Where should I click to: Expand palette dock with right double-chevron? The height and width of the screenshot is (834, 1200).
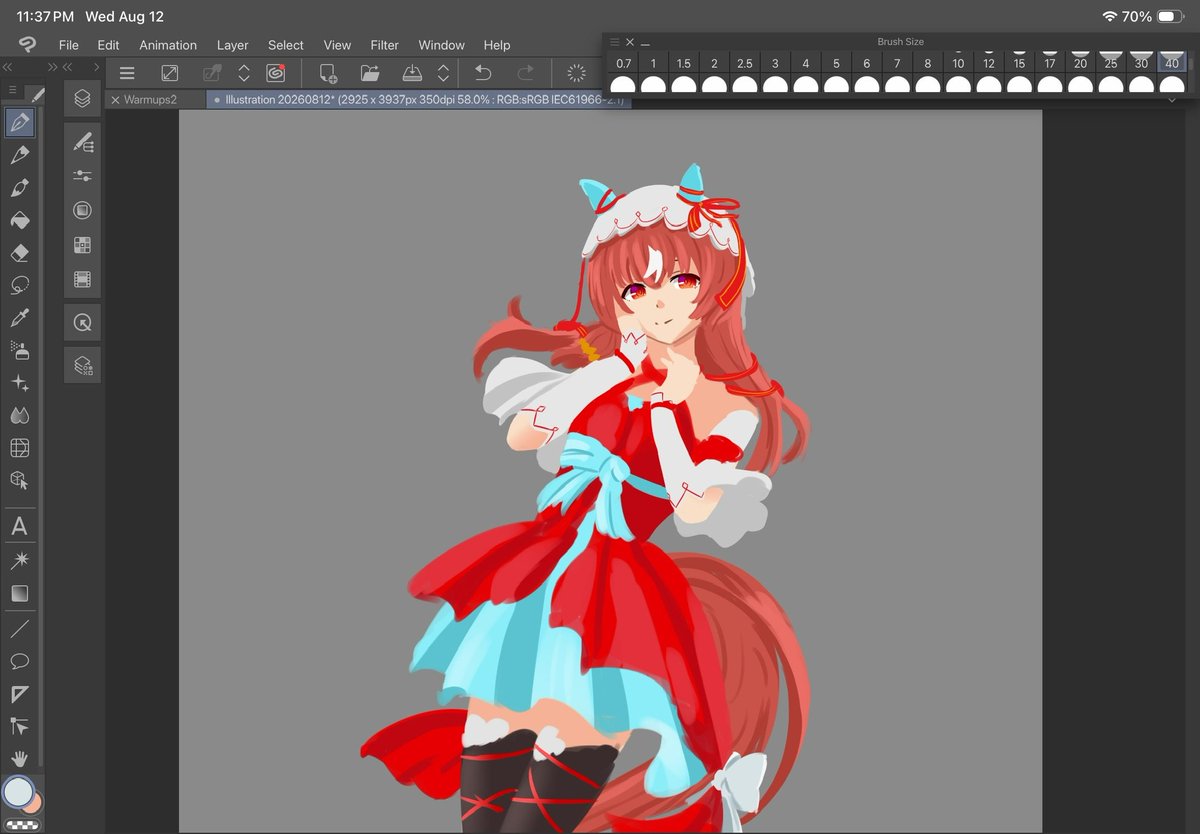tap(52, 67)
